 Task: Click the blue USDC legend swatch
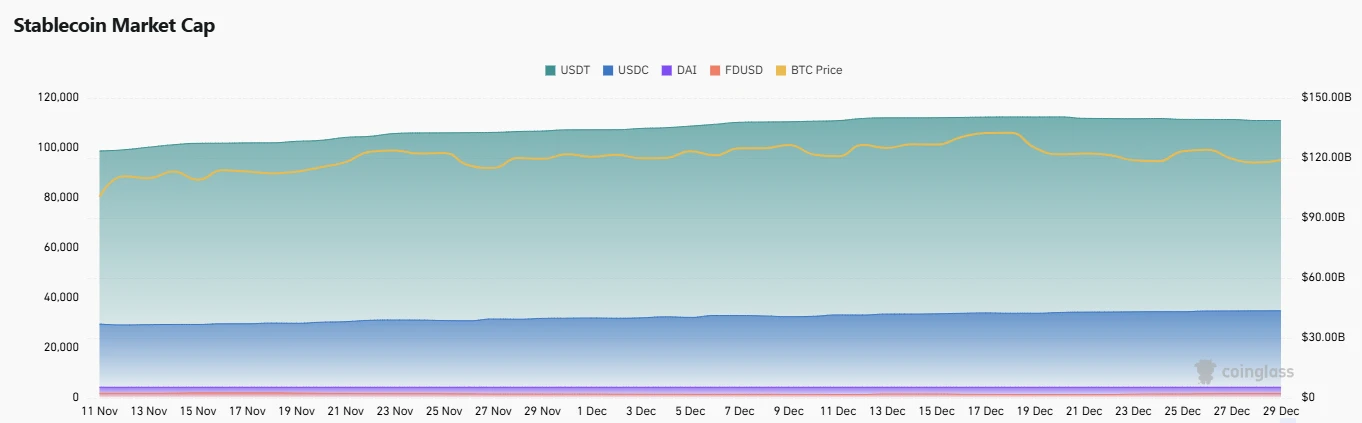pyautogui.click(x=608, y=70)
